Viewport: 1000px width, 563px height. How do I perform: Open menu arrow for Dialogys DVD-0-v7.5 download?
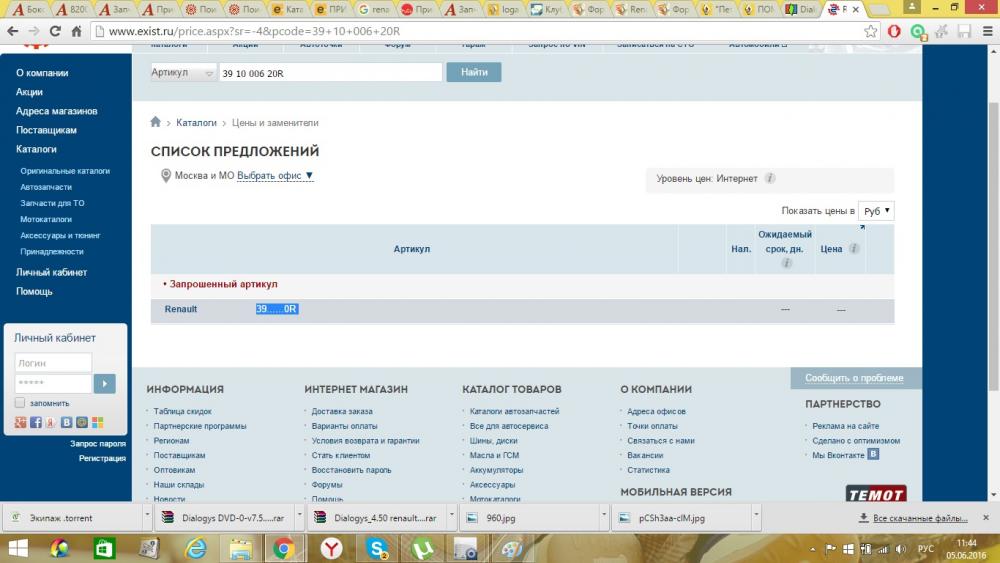tap(299, 514)
